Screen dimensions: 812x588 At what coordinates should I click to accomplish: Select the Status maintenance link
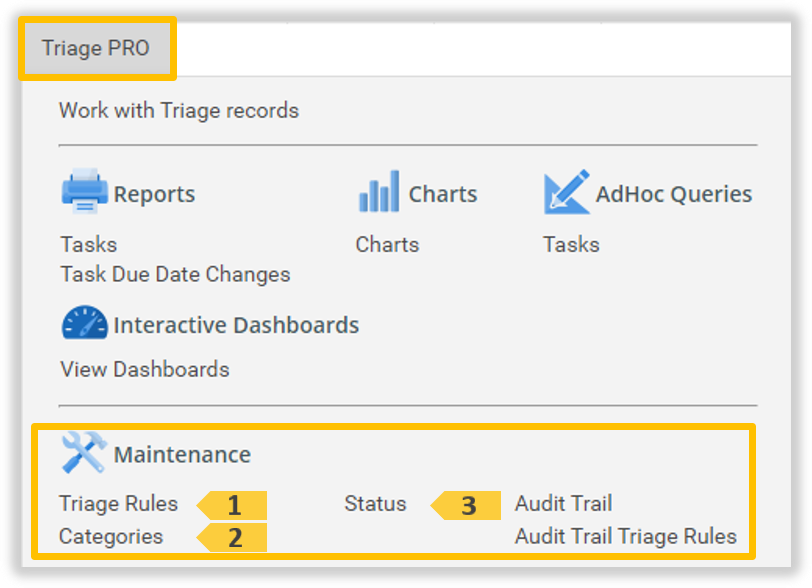coord(375,503)
